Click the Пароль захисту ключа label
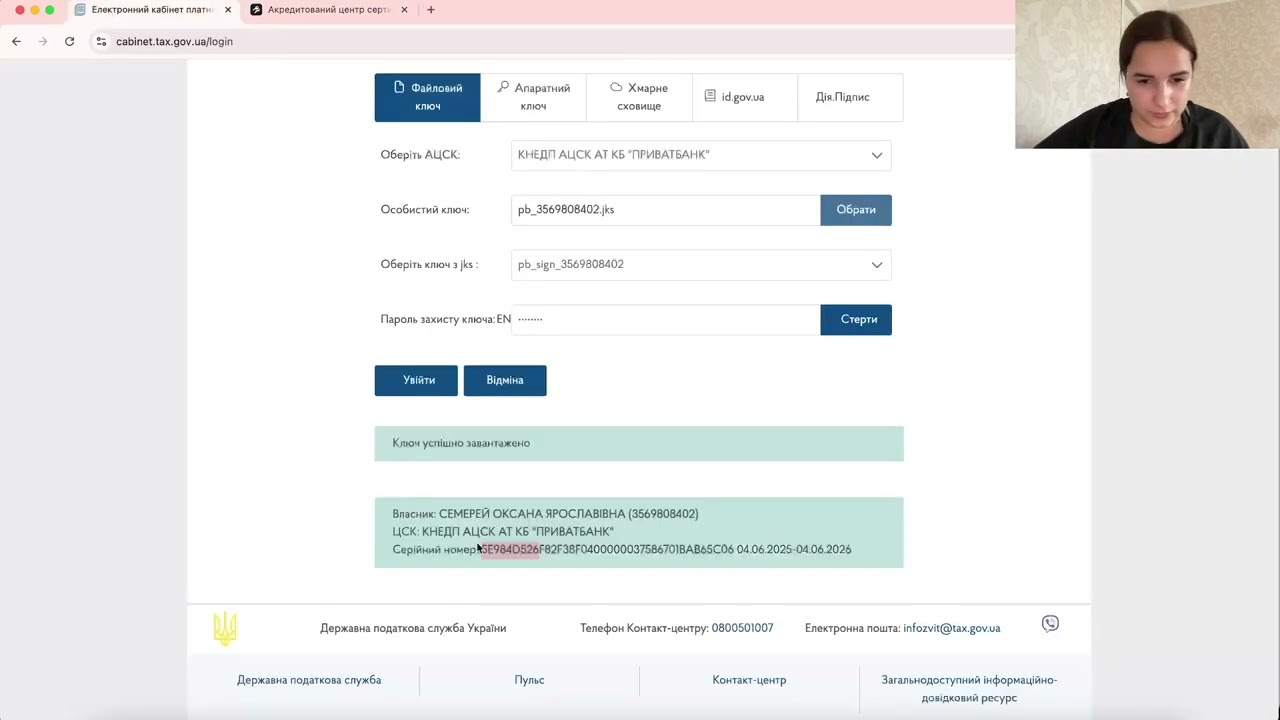This screenshot has width=1280, height=720. pos(438,320)
